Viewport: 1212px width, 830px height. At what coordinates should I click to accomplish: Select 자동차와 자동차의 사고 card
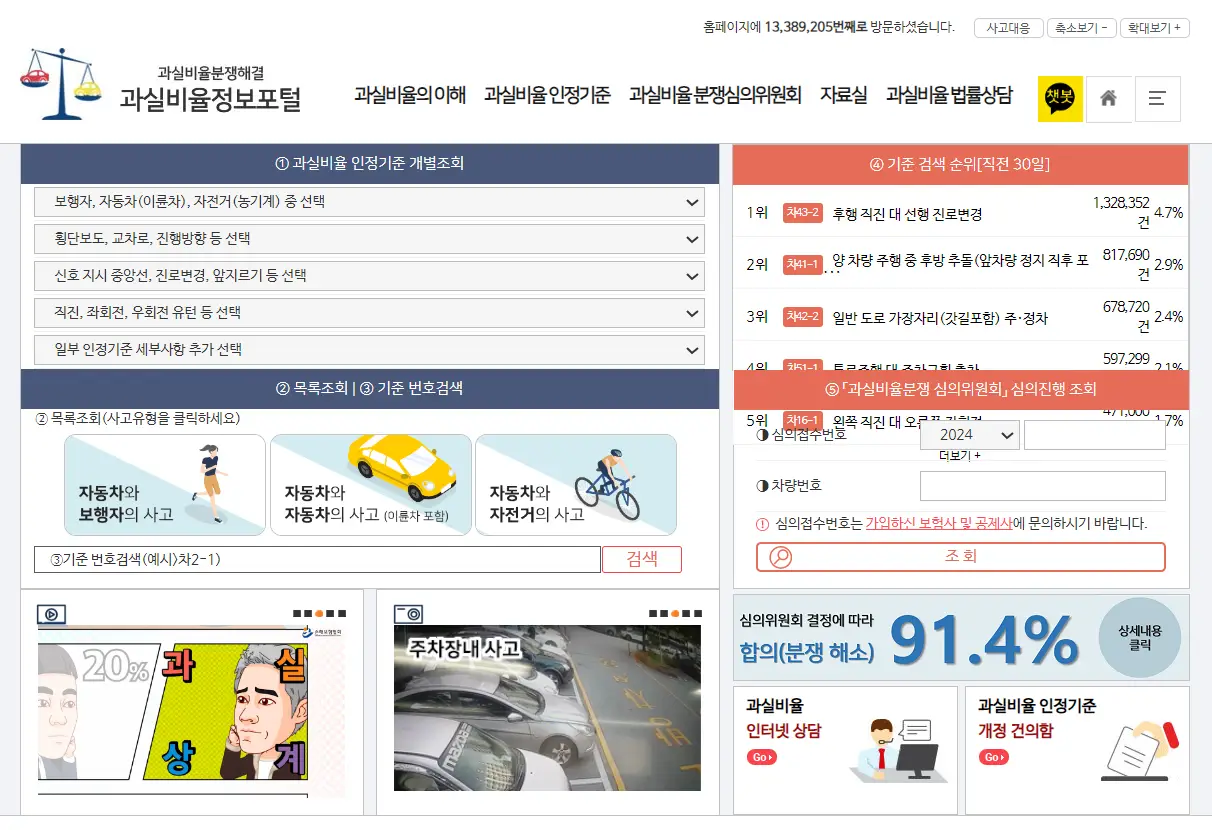tap(371, 485)
